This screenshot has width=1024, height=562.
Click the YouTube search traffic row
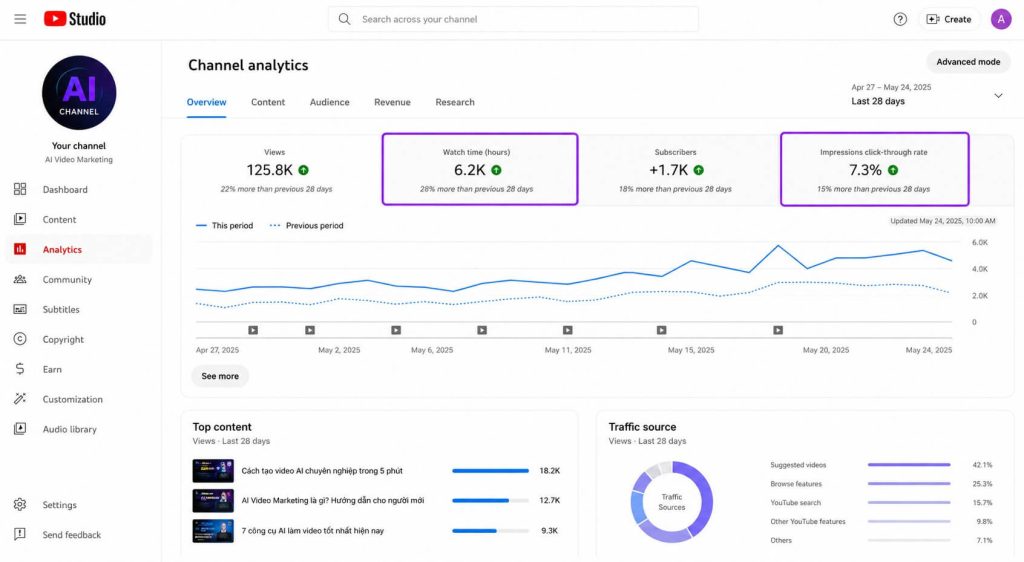click(x=881, y=503)
